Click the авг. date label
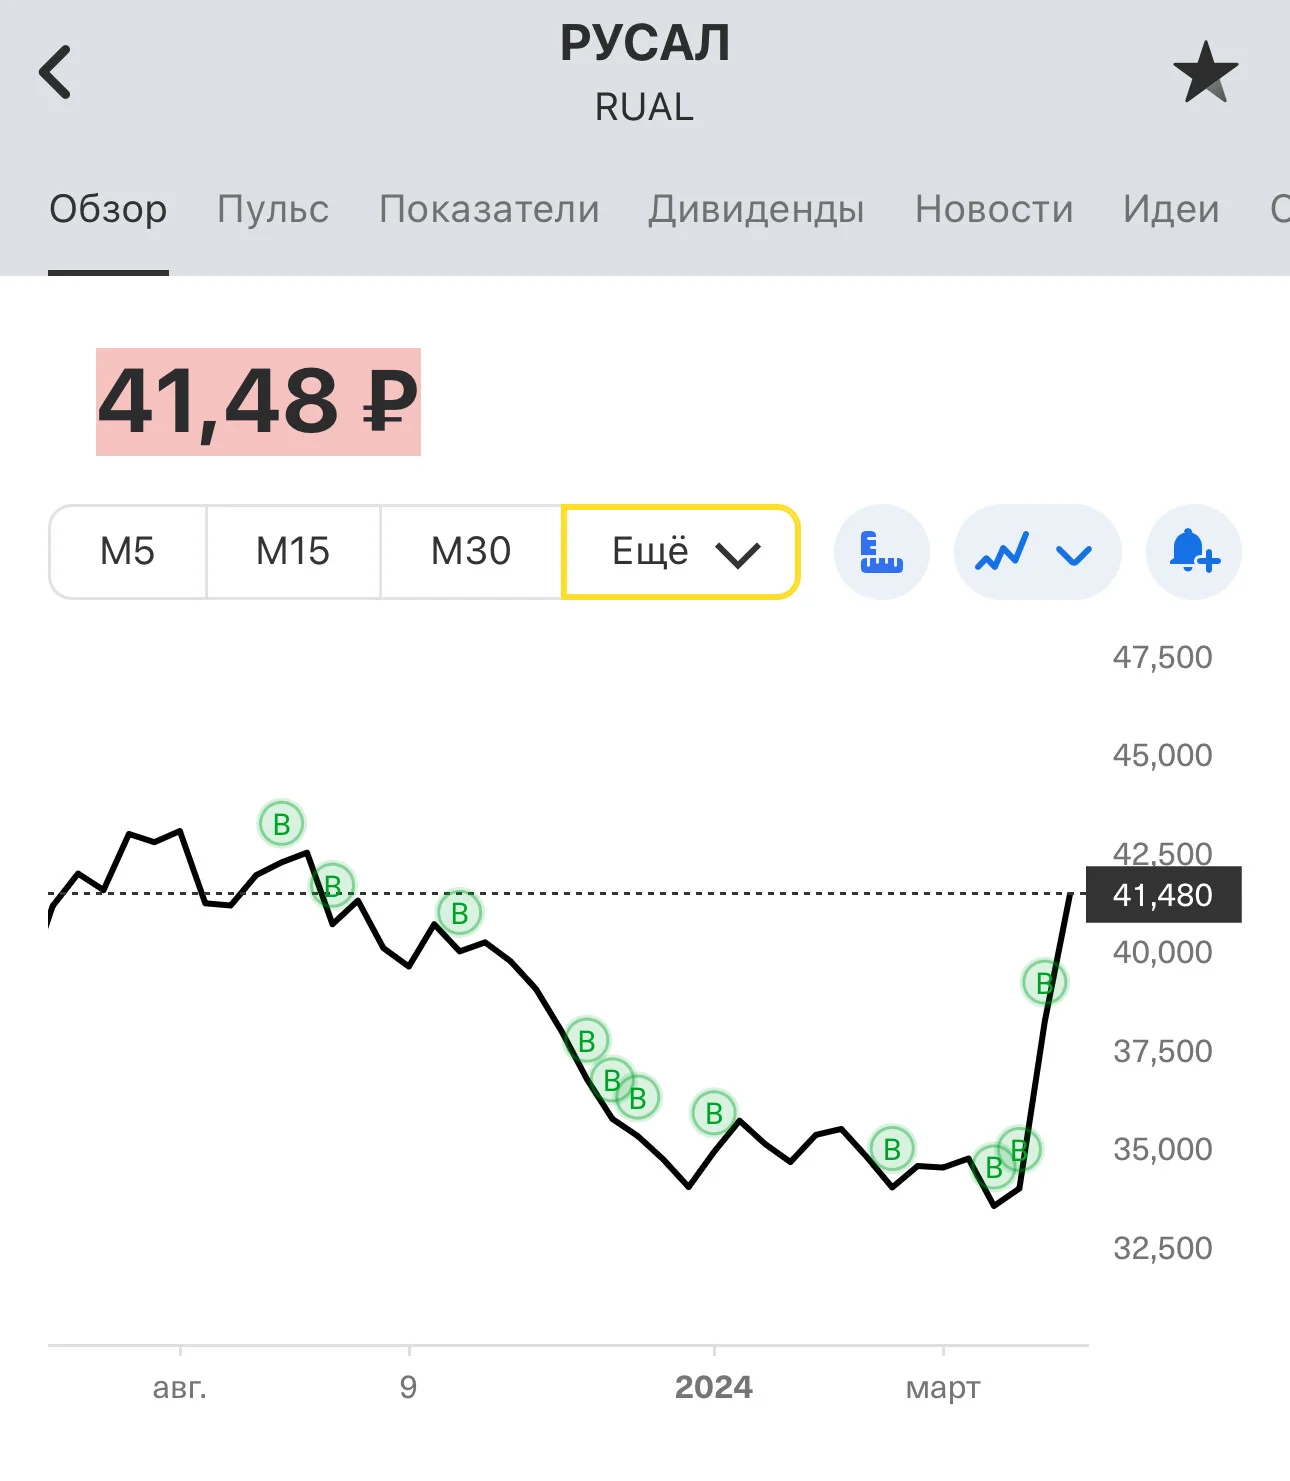Image resolution: width=1290 pixels, height=1481 pixels. point(180,1388)
